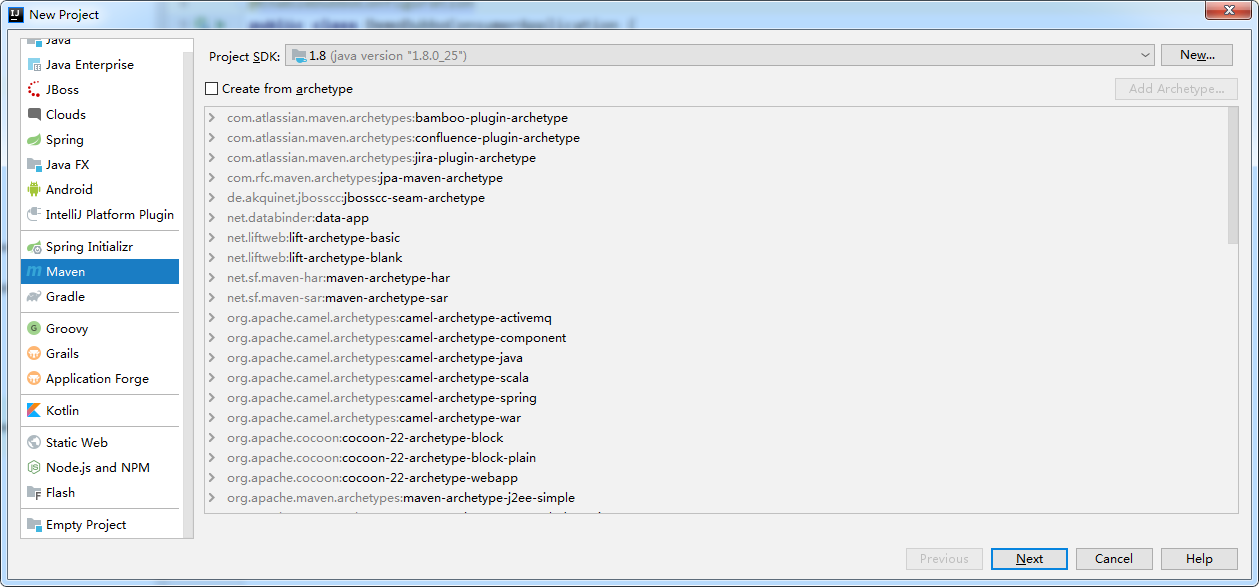Screen dimensions: 1259x587
Task: Select Kotlin project type label
Action: pyautogui.click(x=62, y=411)
